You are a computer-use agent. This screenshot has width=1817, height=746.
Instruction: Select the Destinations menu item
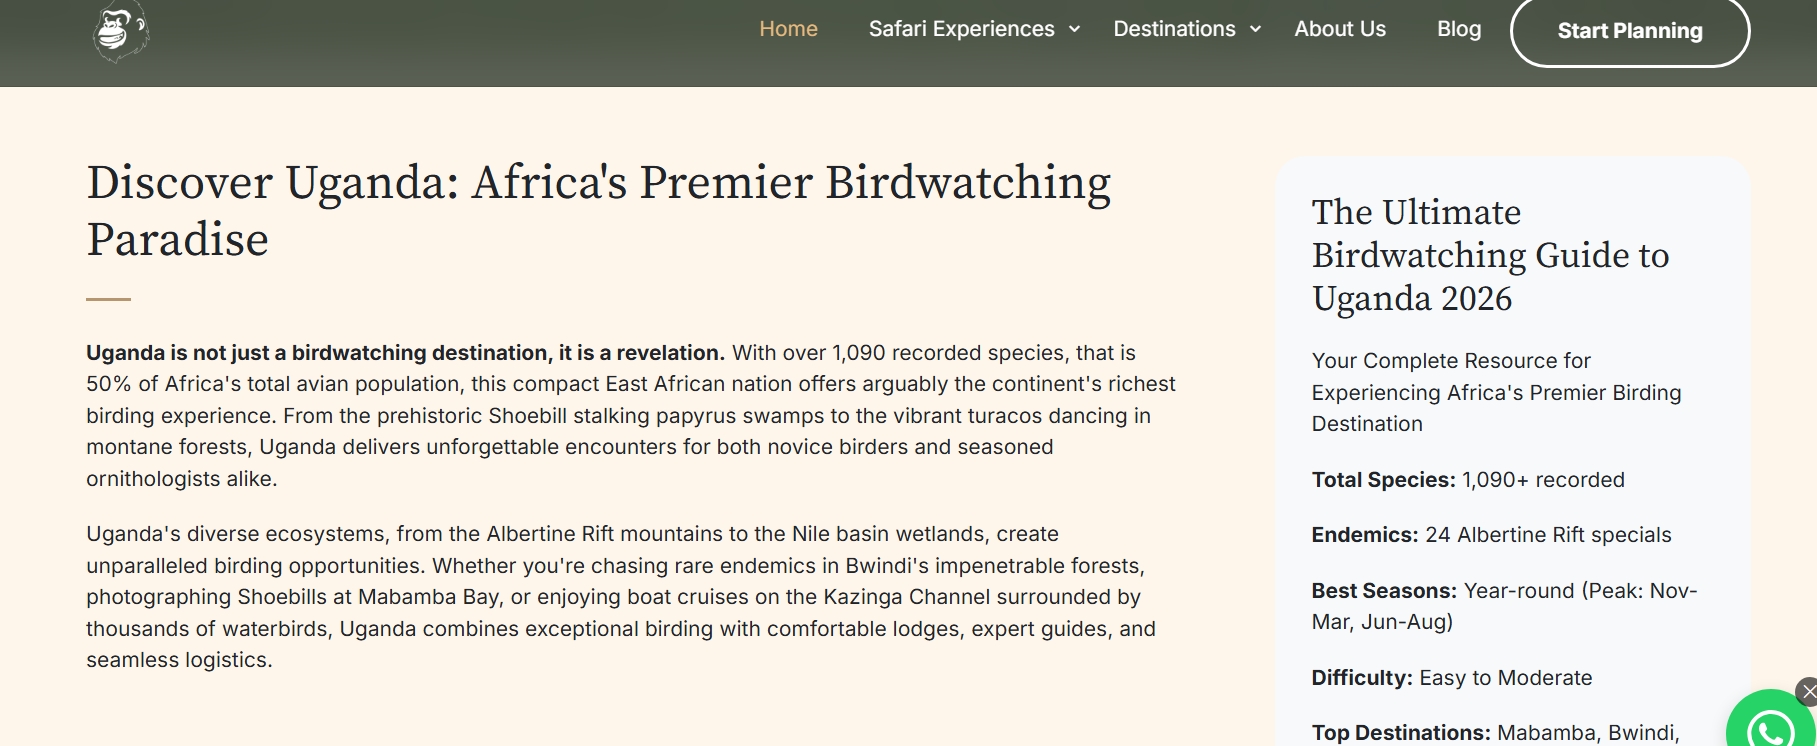coord(1174,29)
